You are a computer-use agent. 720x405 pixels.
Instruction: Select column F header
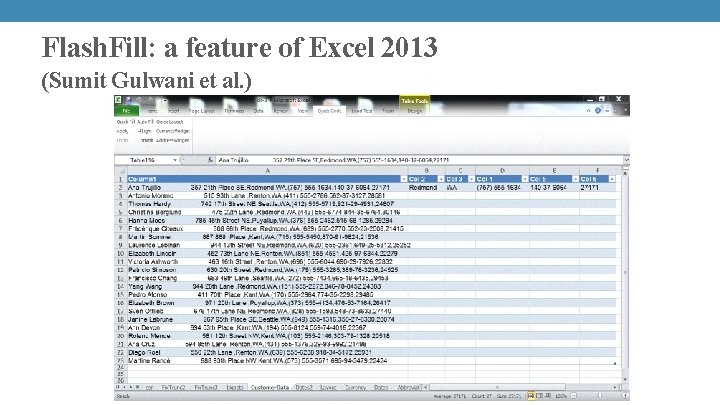pyautogui.click(x=597, y=171)
